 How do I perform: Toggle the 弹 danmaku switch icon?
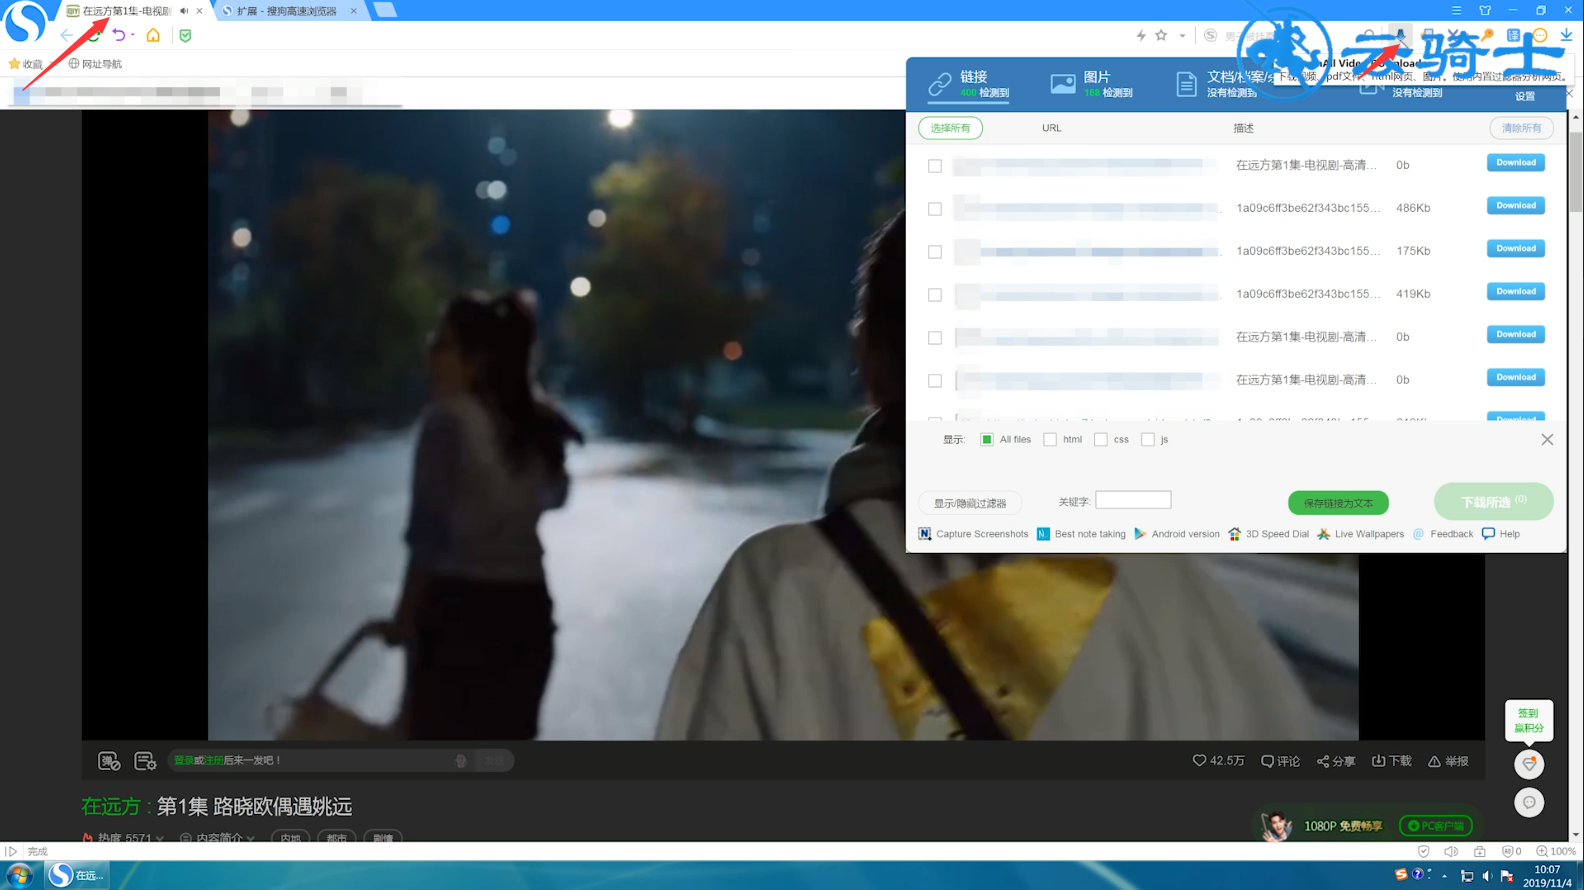click(x=109, y=762)
